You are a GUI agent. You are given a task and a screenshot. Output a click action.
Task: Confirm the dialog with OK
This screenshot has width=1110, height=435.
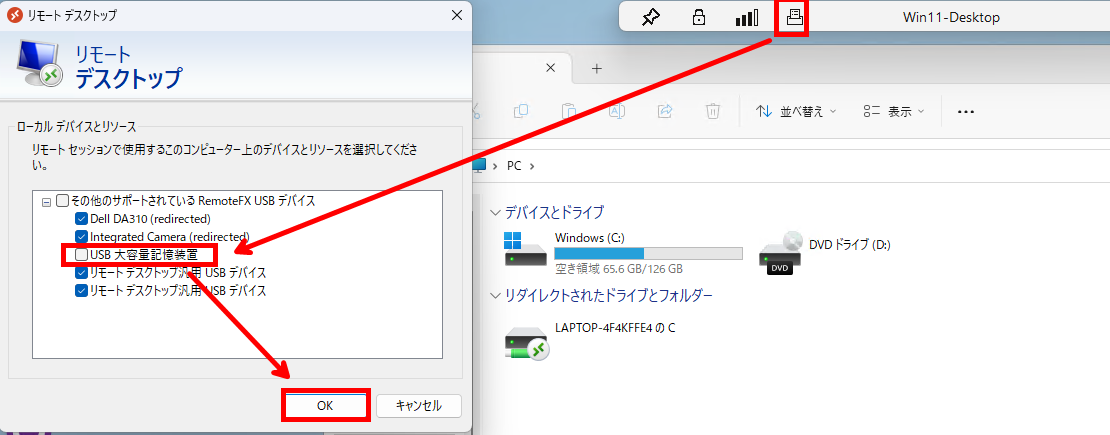tap(325, 406)
